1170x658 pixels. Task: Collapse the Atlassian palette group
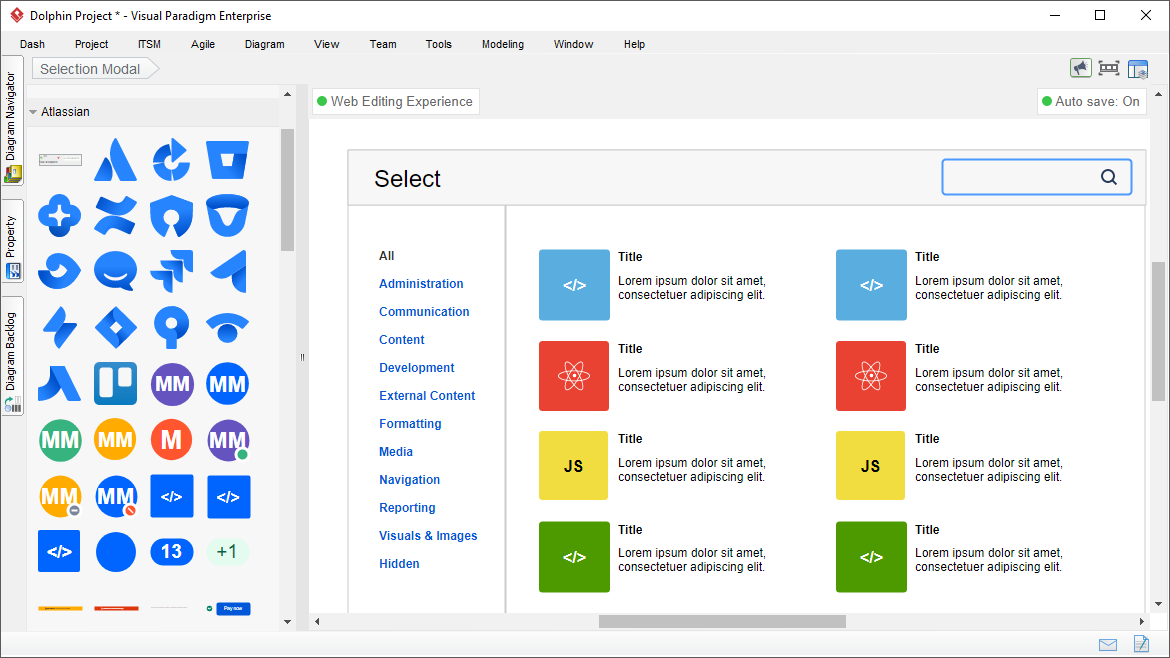tap(33, 112)
